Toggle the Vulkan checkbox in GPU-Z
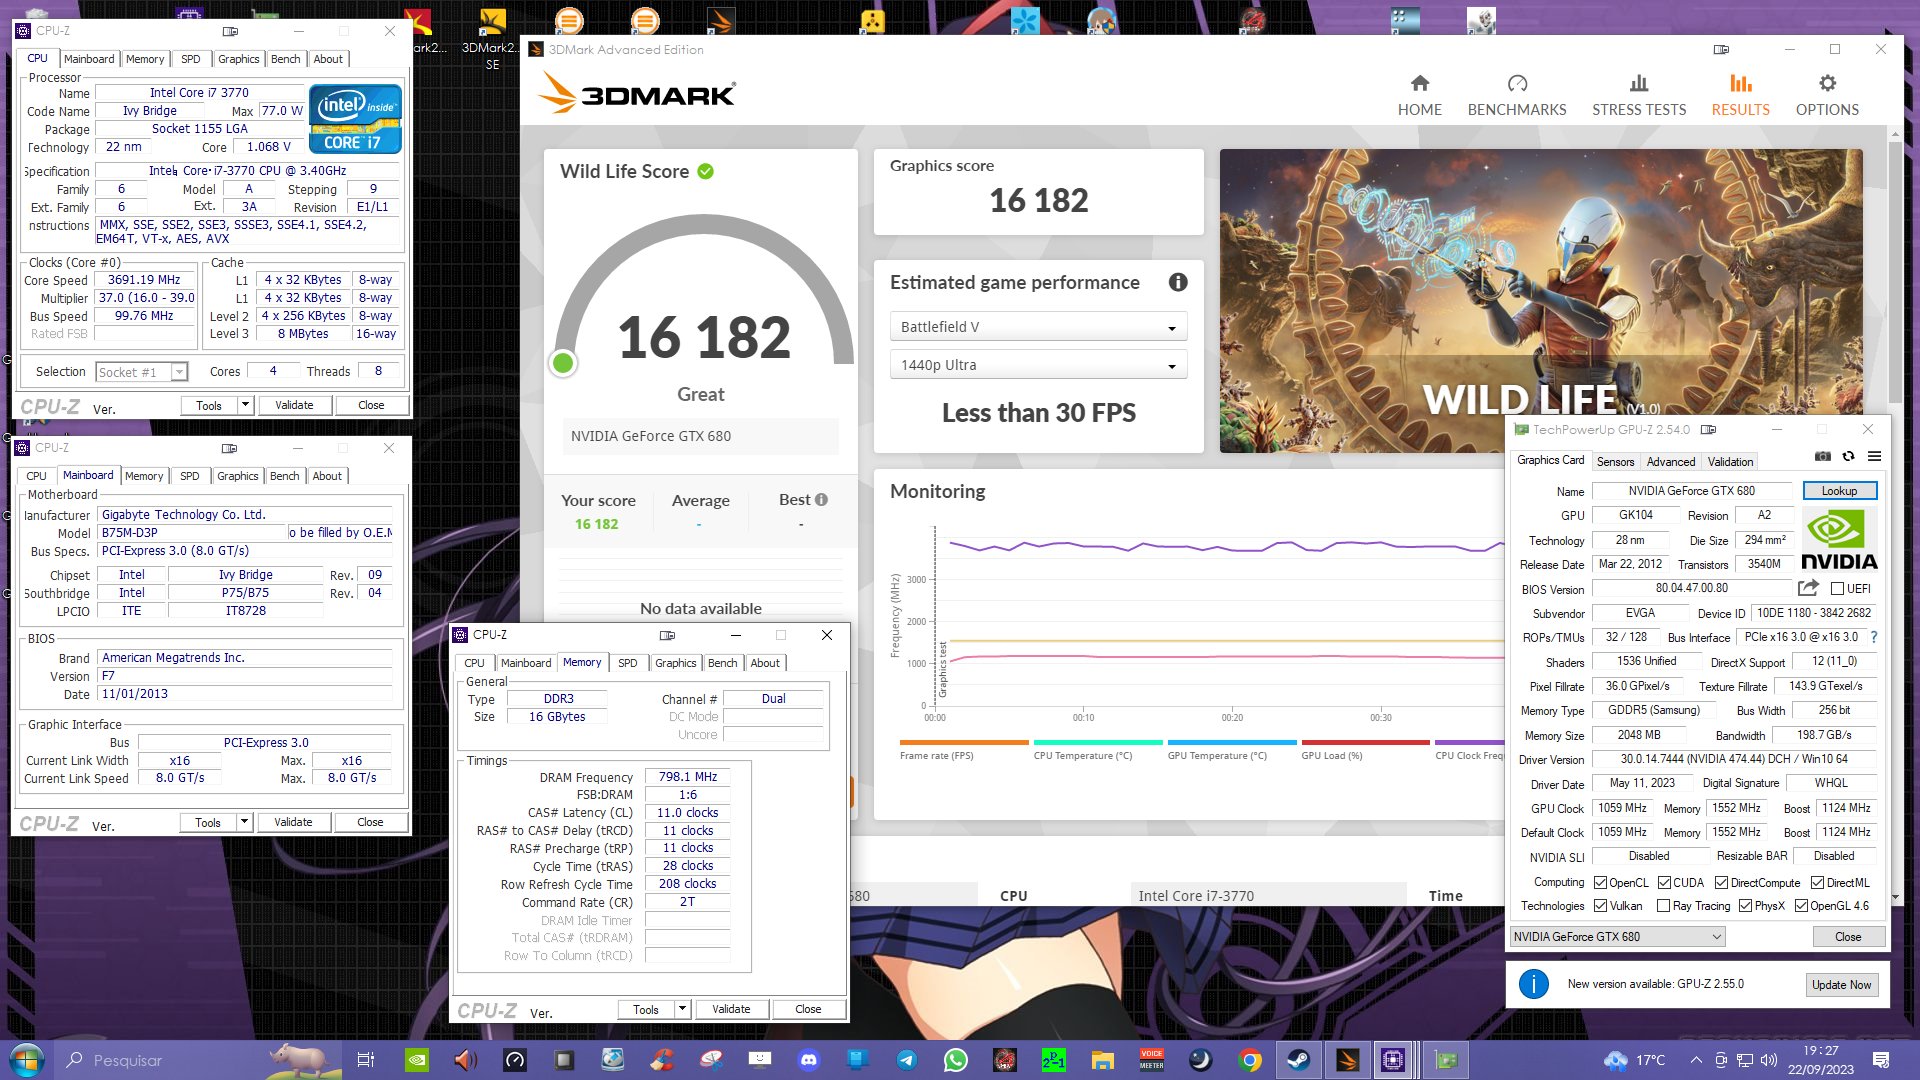1920x1080 pixels. point(1600,906)
